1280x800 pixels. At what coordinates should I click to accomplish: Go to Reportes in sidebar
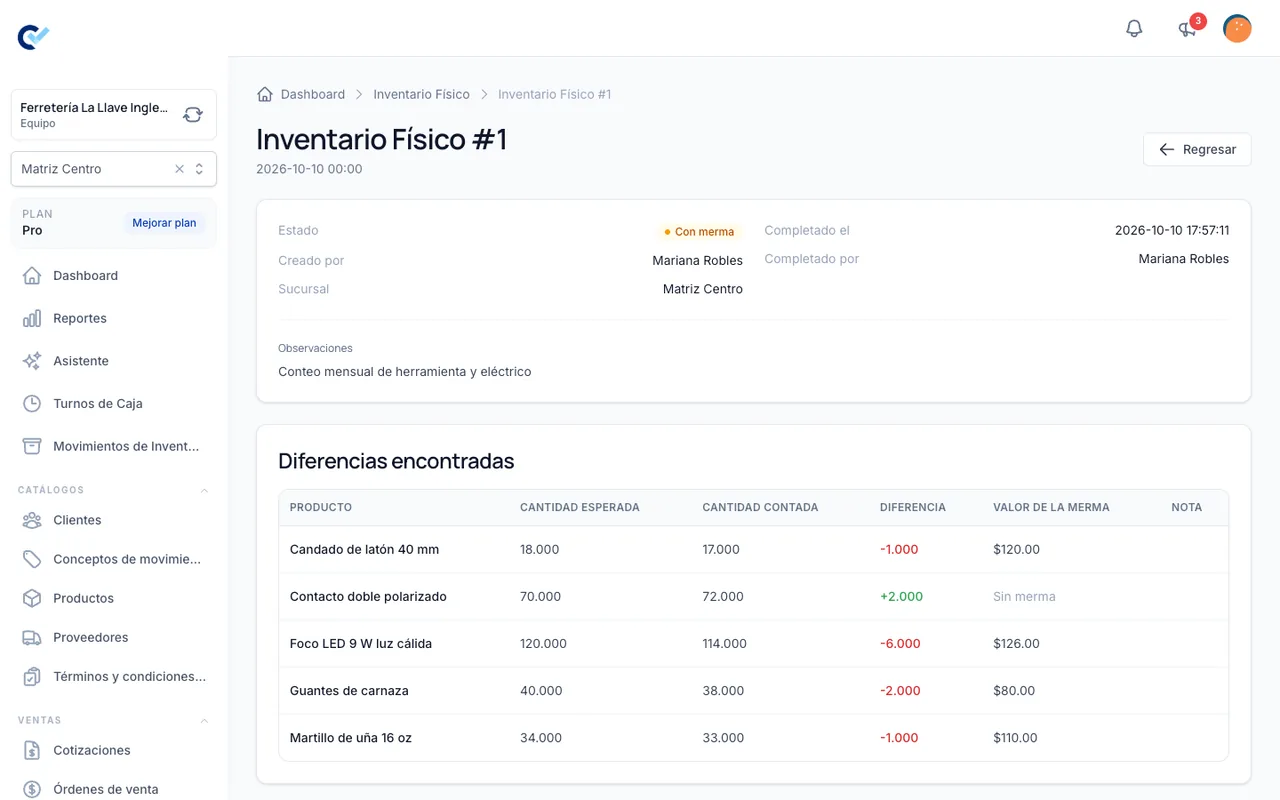pyautogui.click(x=114, y=318)
